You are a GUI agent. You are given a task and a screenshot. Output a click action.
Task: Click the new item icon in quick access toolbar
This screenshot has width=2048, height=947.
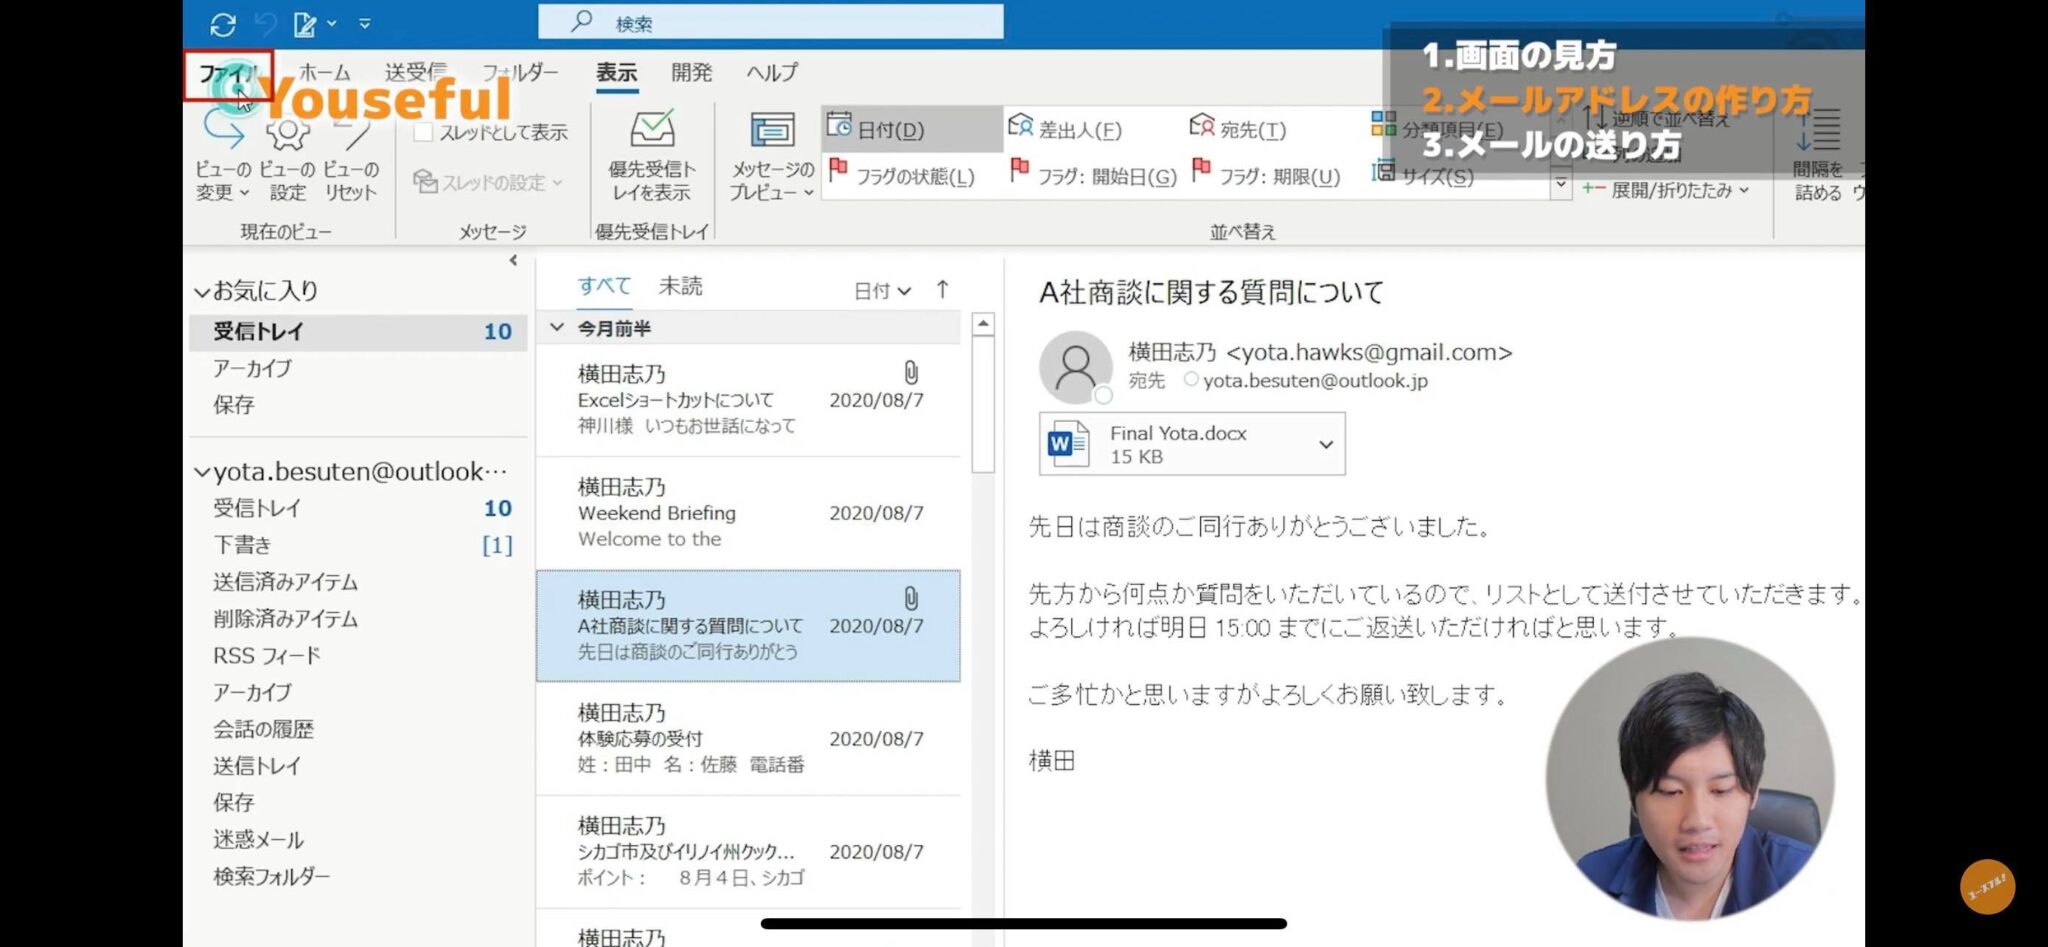[x=305, y=24]
